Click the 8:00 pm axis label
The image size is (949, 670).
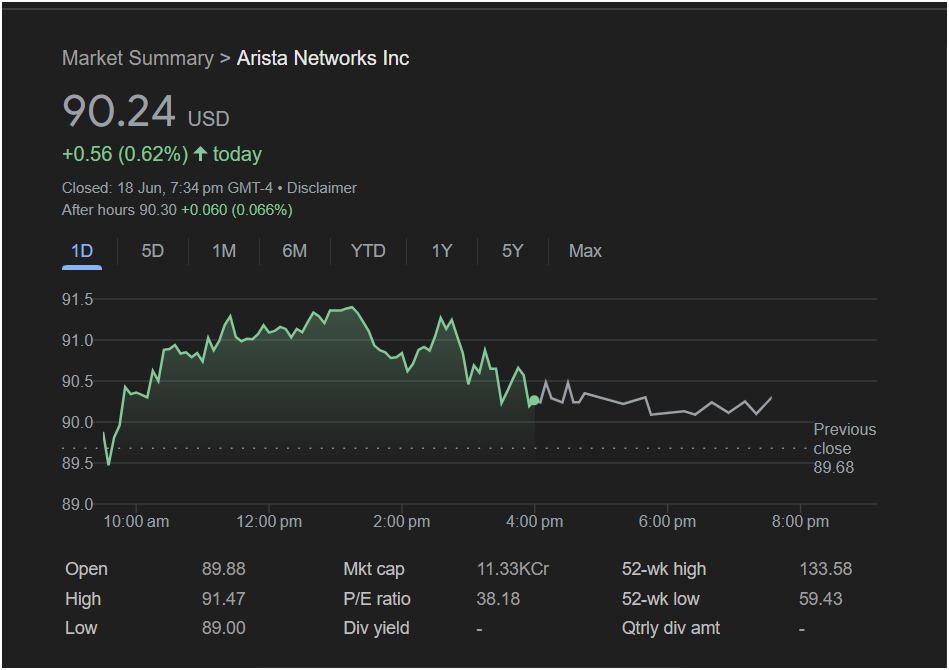coord(800,521)
